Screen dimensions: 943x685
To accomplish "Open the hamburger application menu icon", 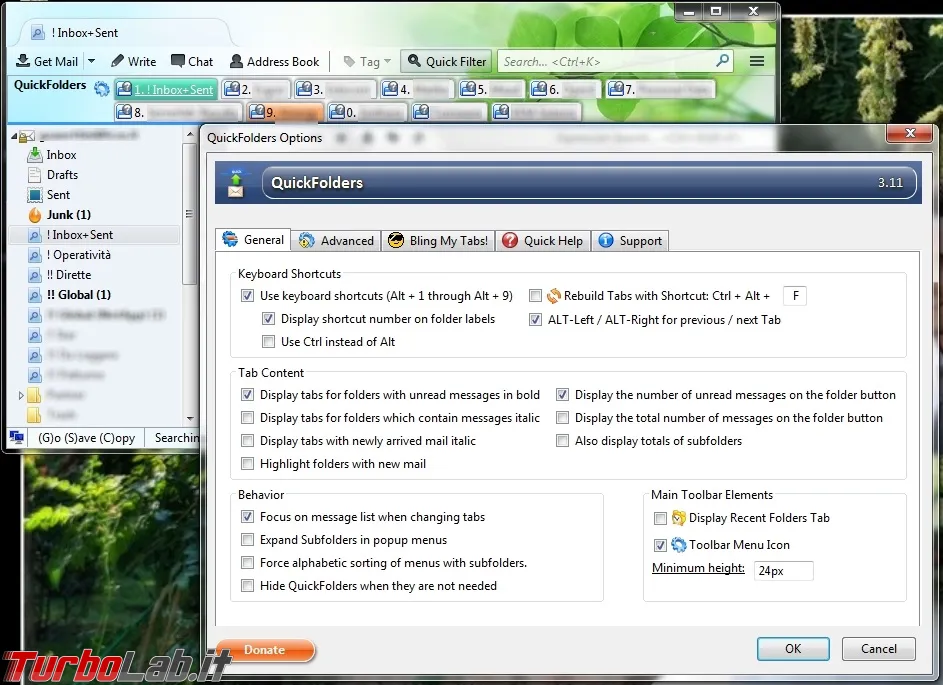I will (757, 61).
